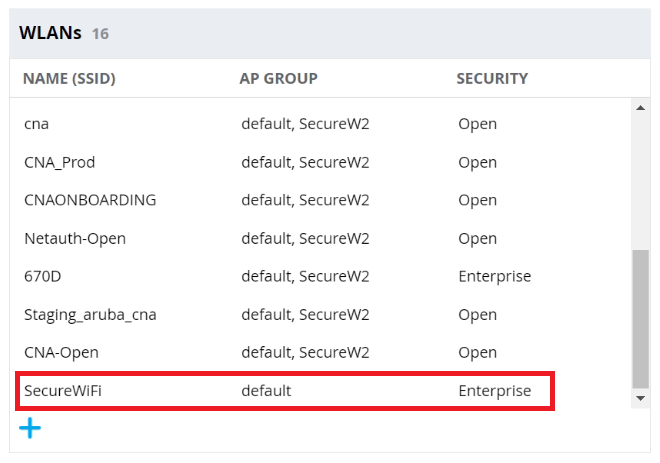Click the Open security value for cna
This screenshot has width=660, height=463.
coord(477,124)
